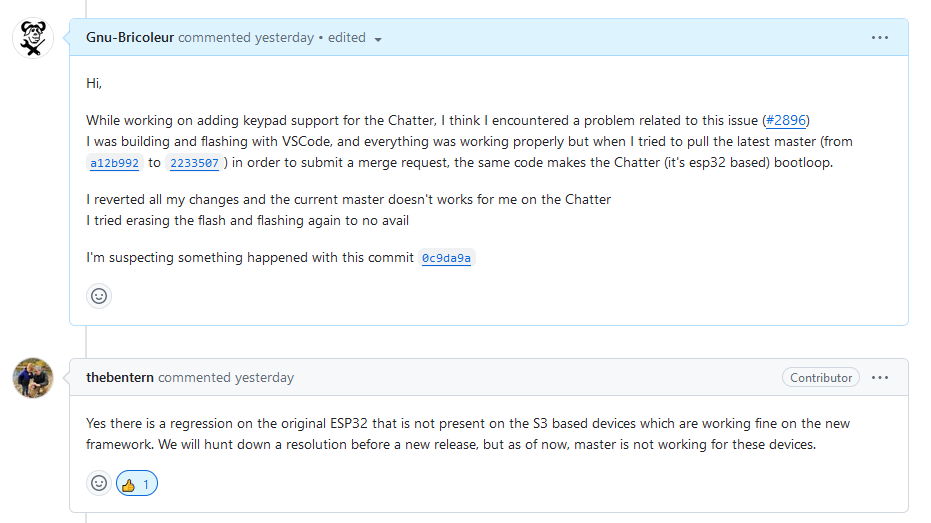The height and width of the screenshot is (523, 931).
Task: Add emoji reaction to Gnu-Bricoleur's comment
Action: tap(99, 296)
